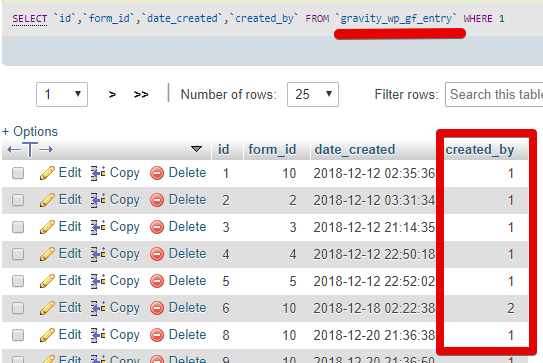The image size is (543, 363).
Task: Expand the + Options link
Action: pyautogui.click(x=30, y=132)
